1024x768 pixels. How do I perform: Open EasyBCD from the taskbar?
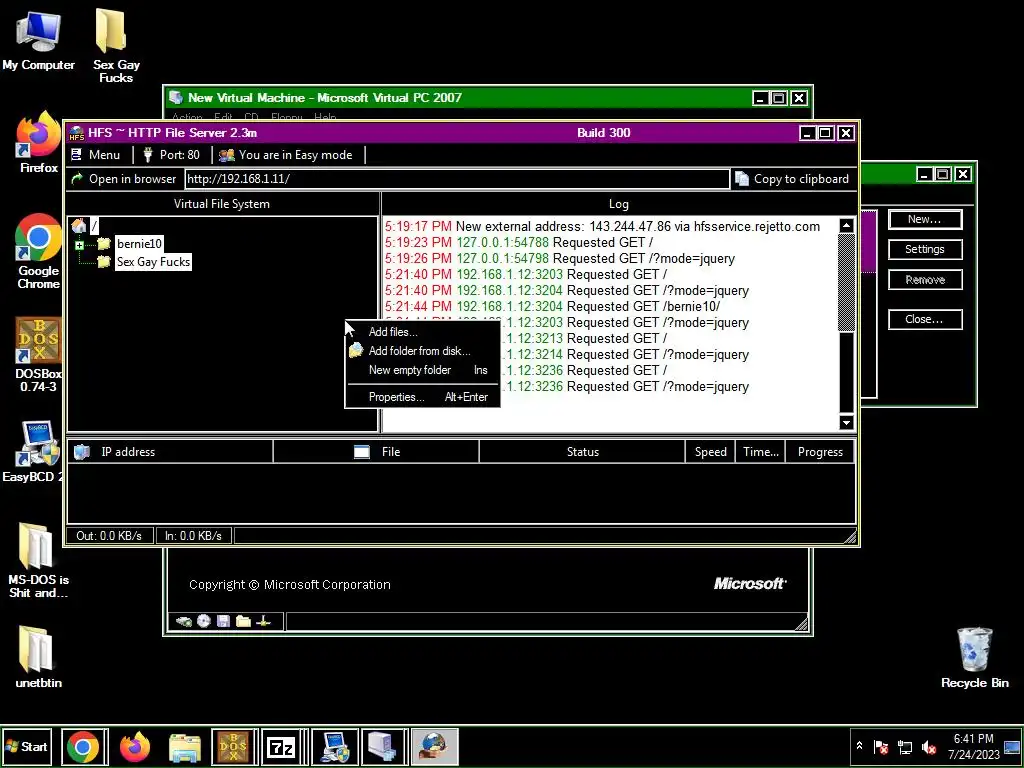333,747
